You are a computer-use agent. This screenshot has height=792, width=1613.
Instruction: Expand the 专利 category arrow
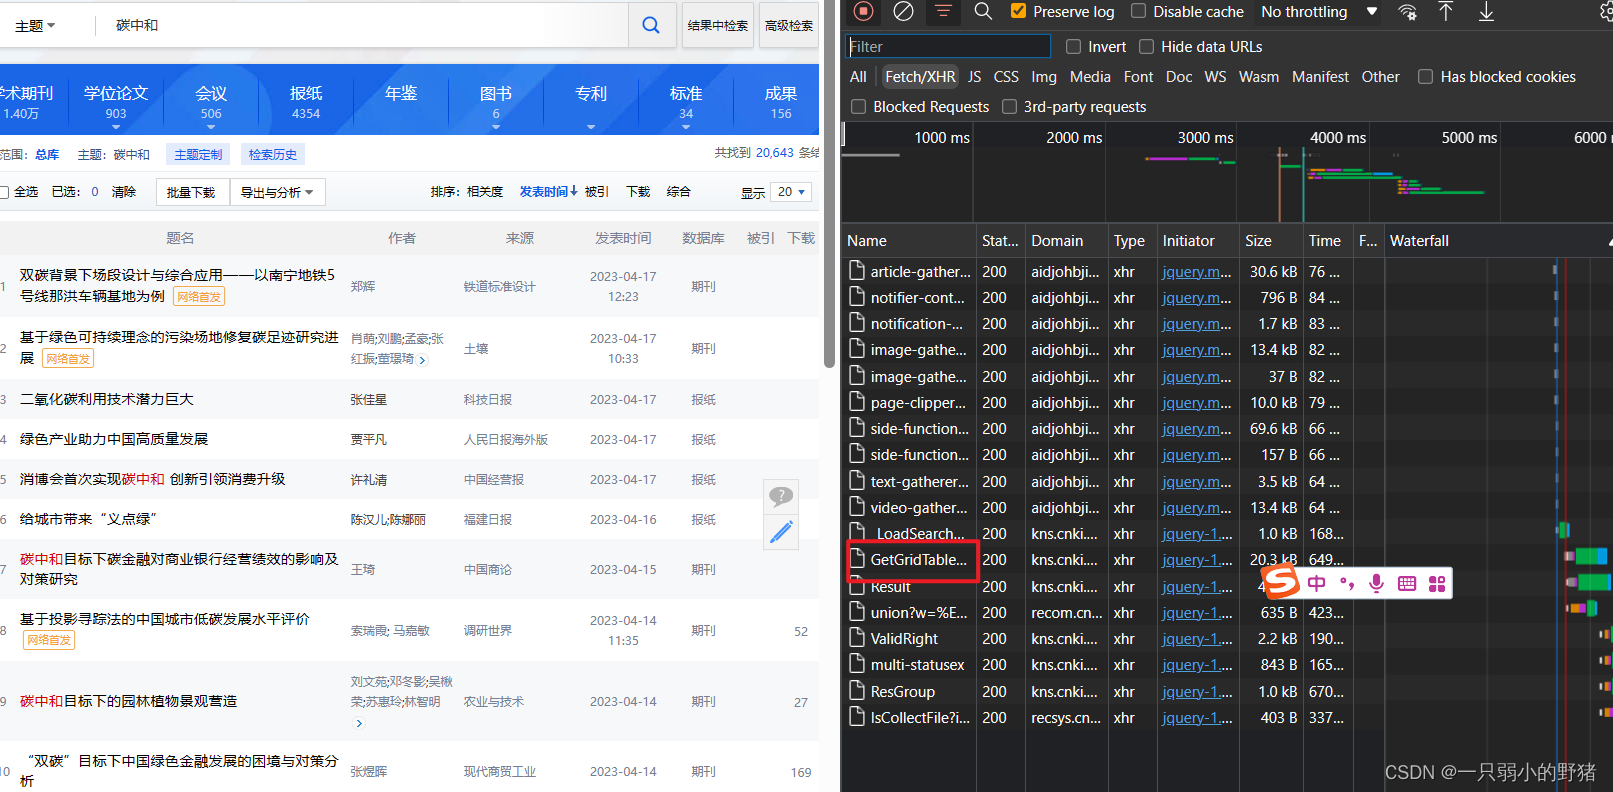click(591, 127)
